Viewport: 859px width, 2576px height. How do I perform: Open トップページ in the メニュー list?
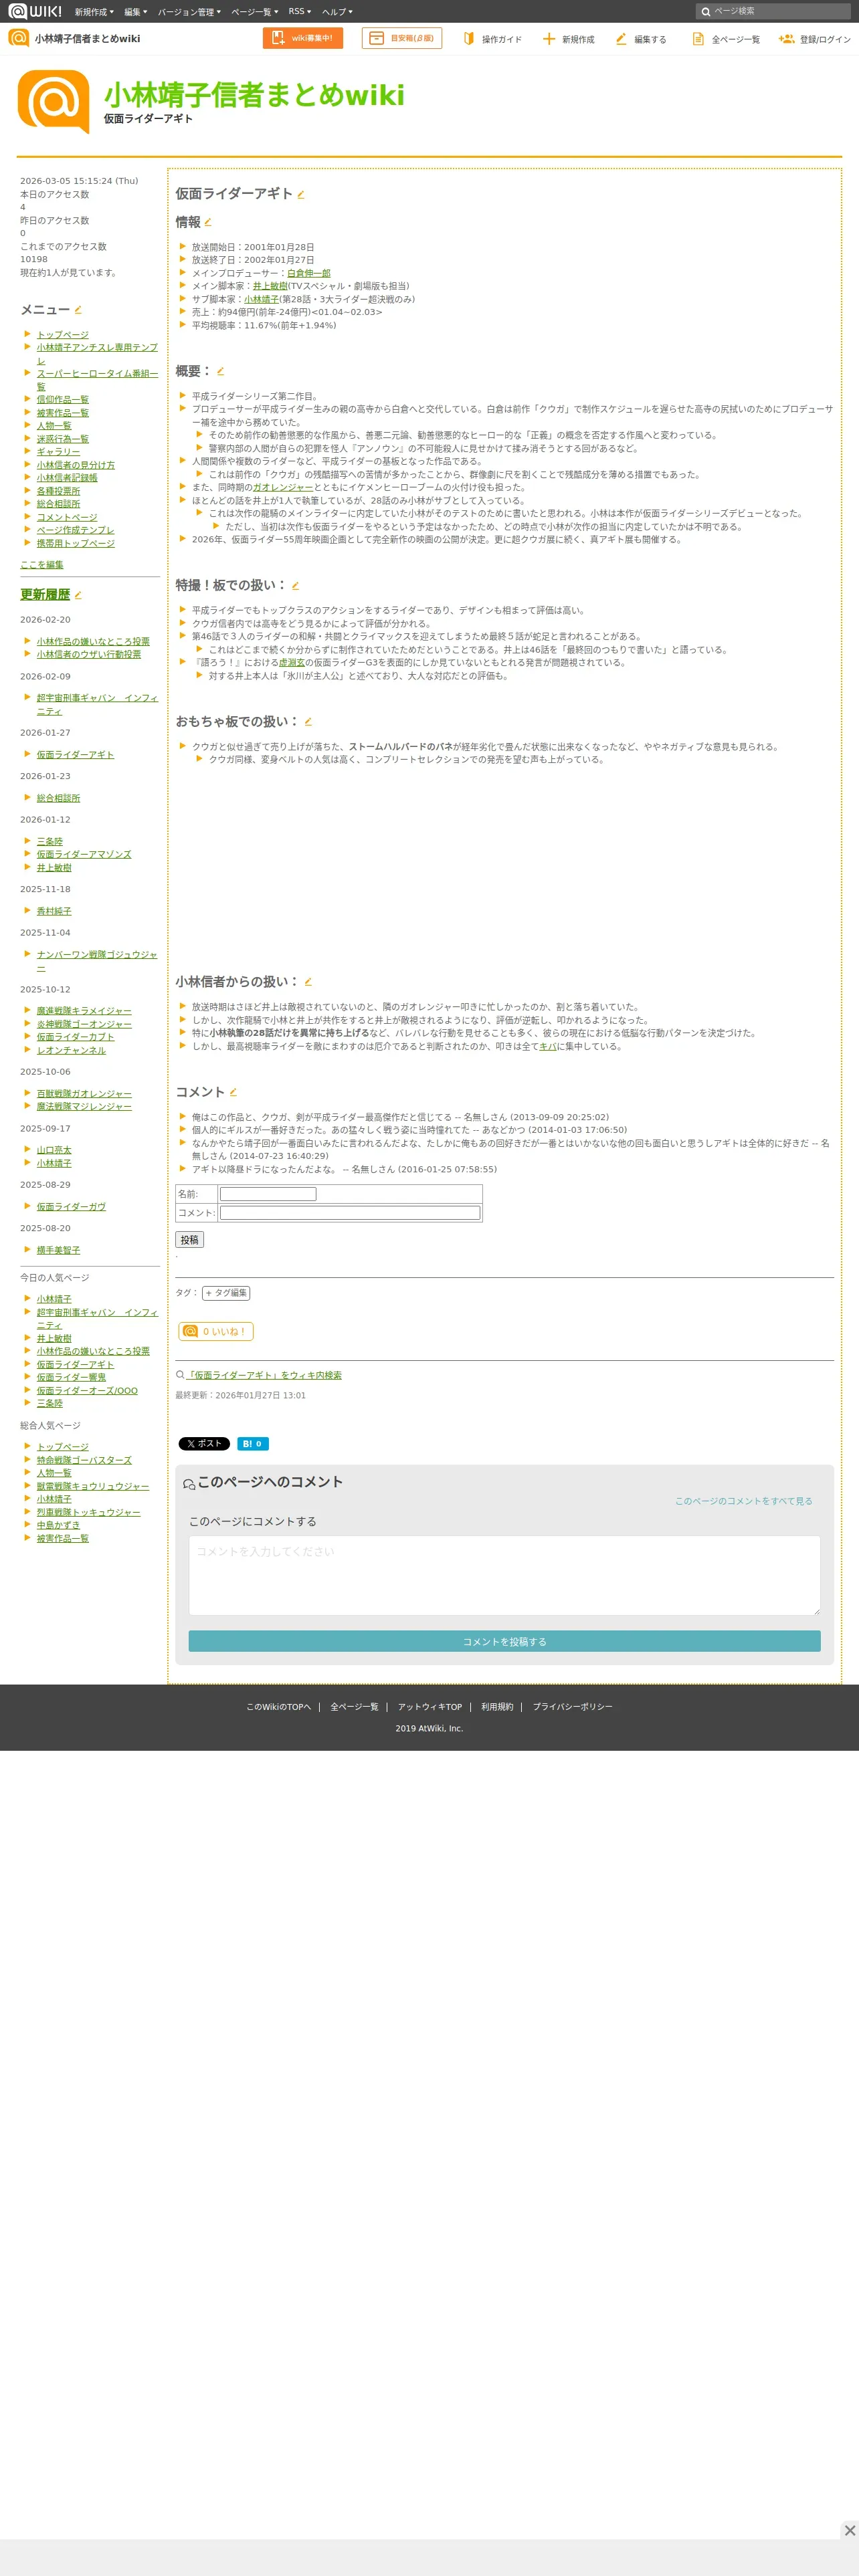[x=63, y=335]
